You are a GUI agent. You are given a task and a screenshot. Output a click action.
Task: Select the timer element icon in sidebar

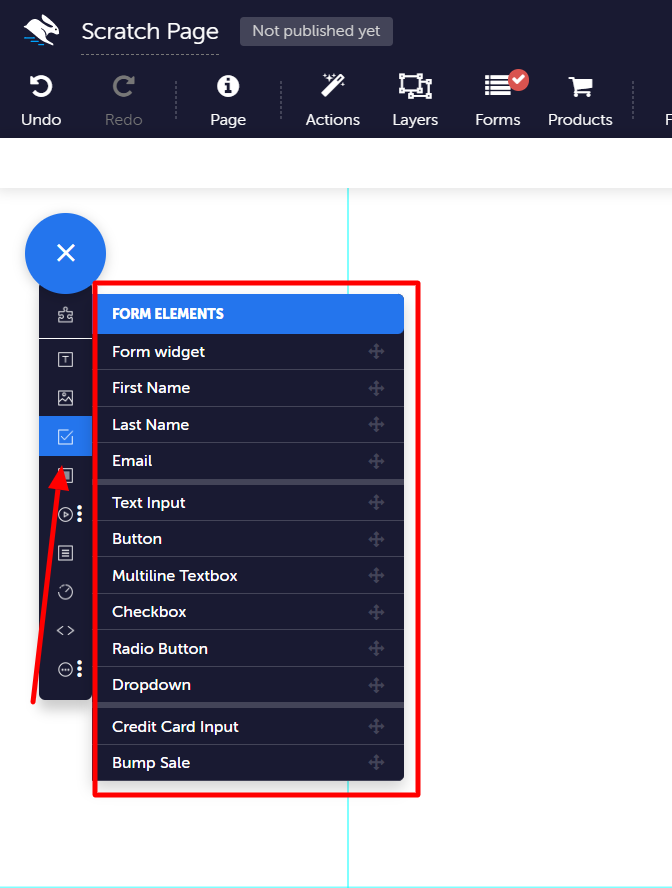coord(66,592)
